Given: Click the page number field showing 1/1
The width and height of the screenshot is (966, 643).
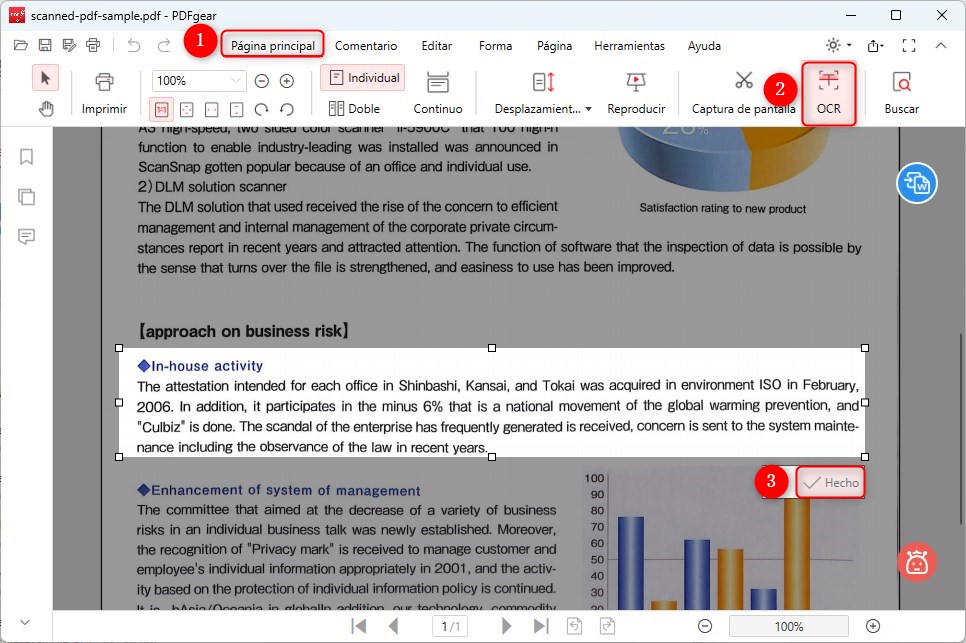Looking at the screenshot, I should [x=449, y=626].
